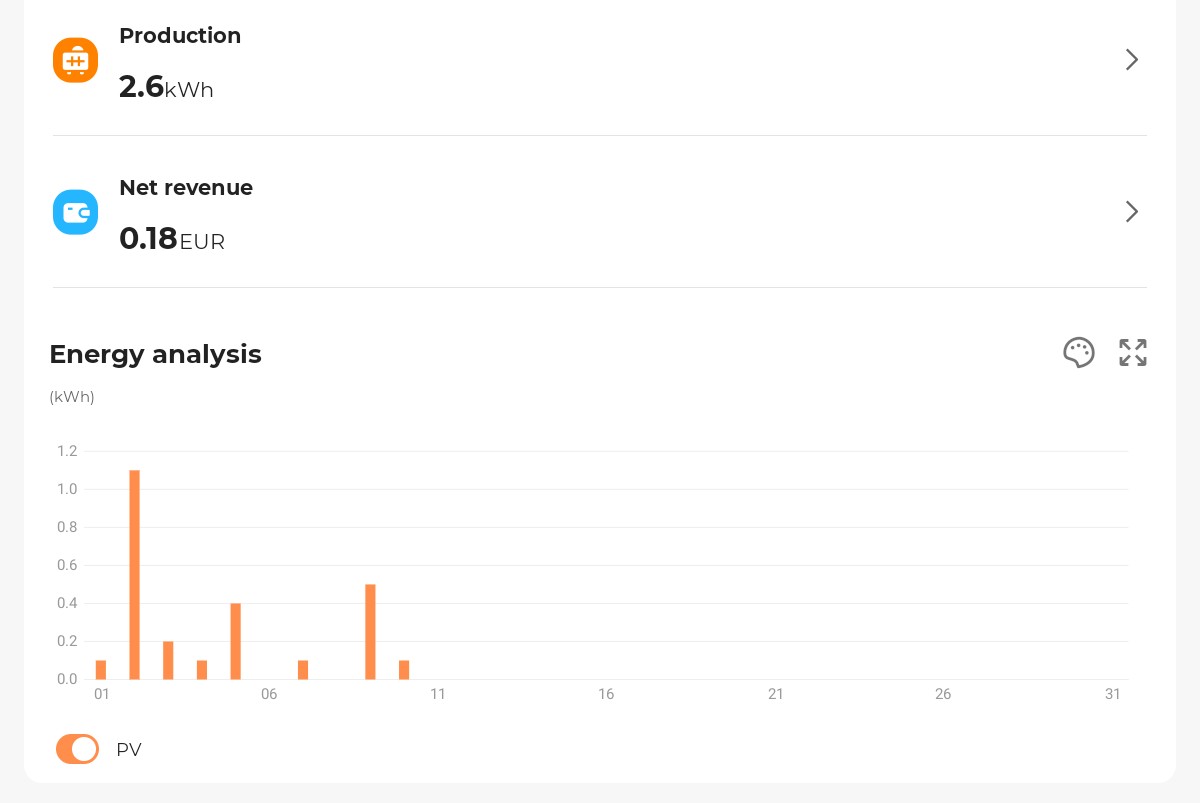The image size is (1200, 803).
Task: Select the small bar for day 07
Action: point(303,670)
